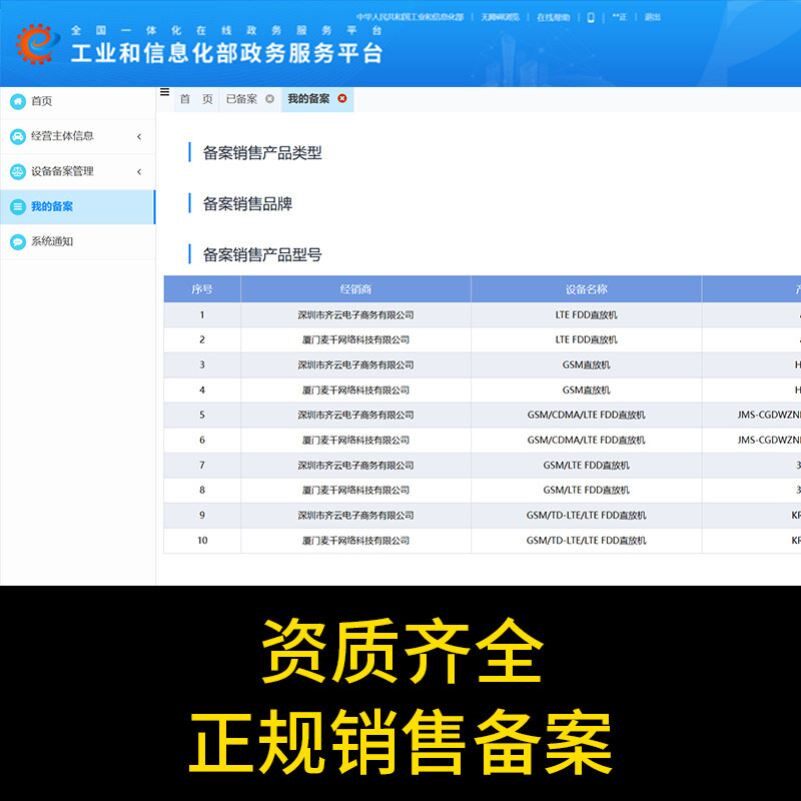Click the 退出 logout link
Screen dimensions: 801x801
[x=652, y=17]
